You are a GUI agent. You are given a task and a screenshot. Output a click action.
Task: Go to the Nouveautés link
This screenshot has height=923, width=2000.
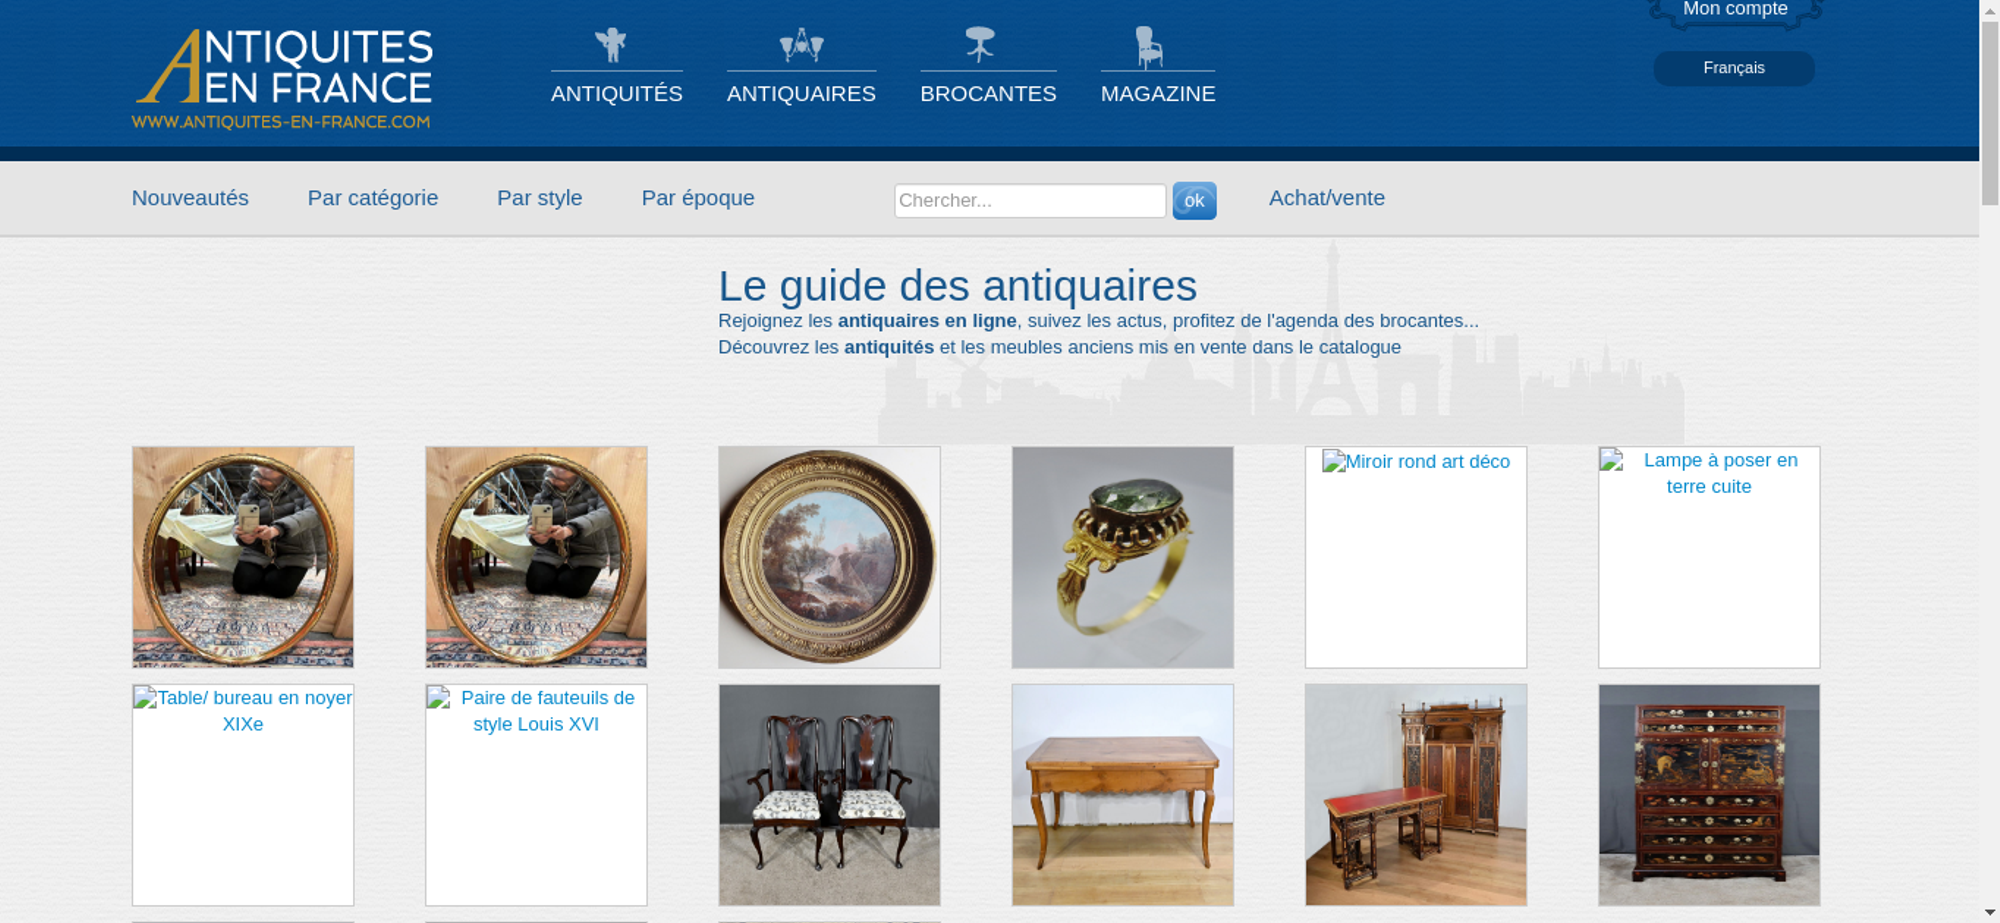(x=190, y=198)
